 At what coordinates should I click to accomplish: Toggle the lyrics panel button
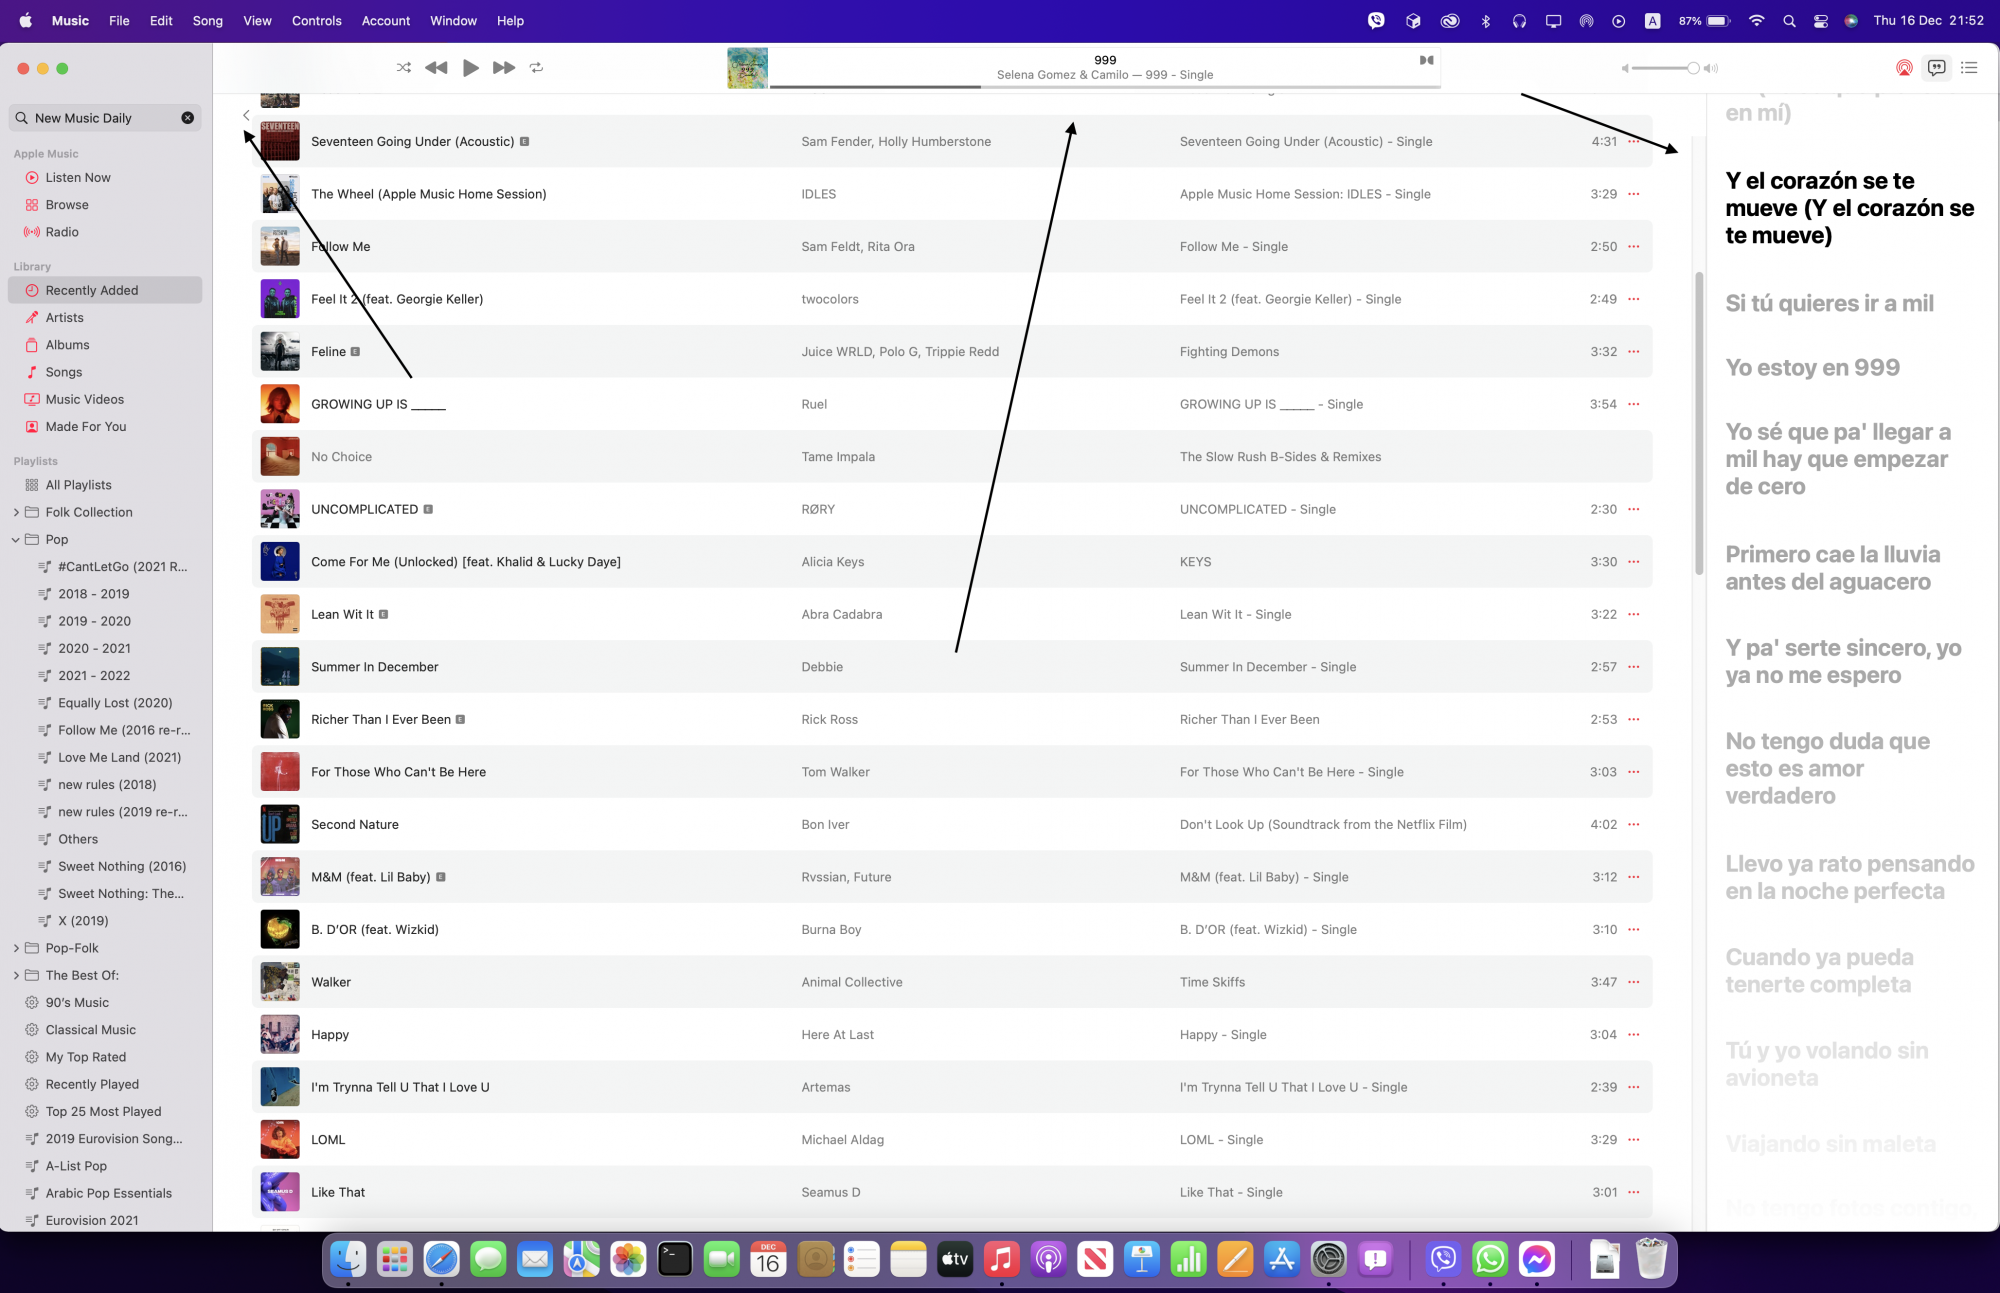(x=1936, y=68)
